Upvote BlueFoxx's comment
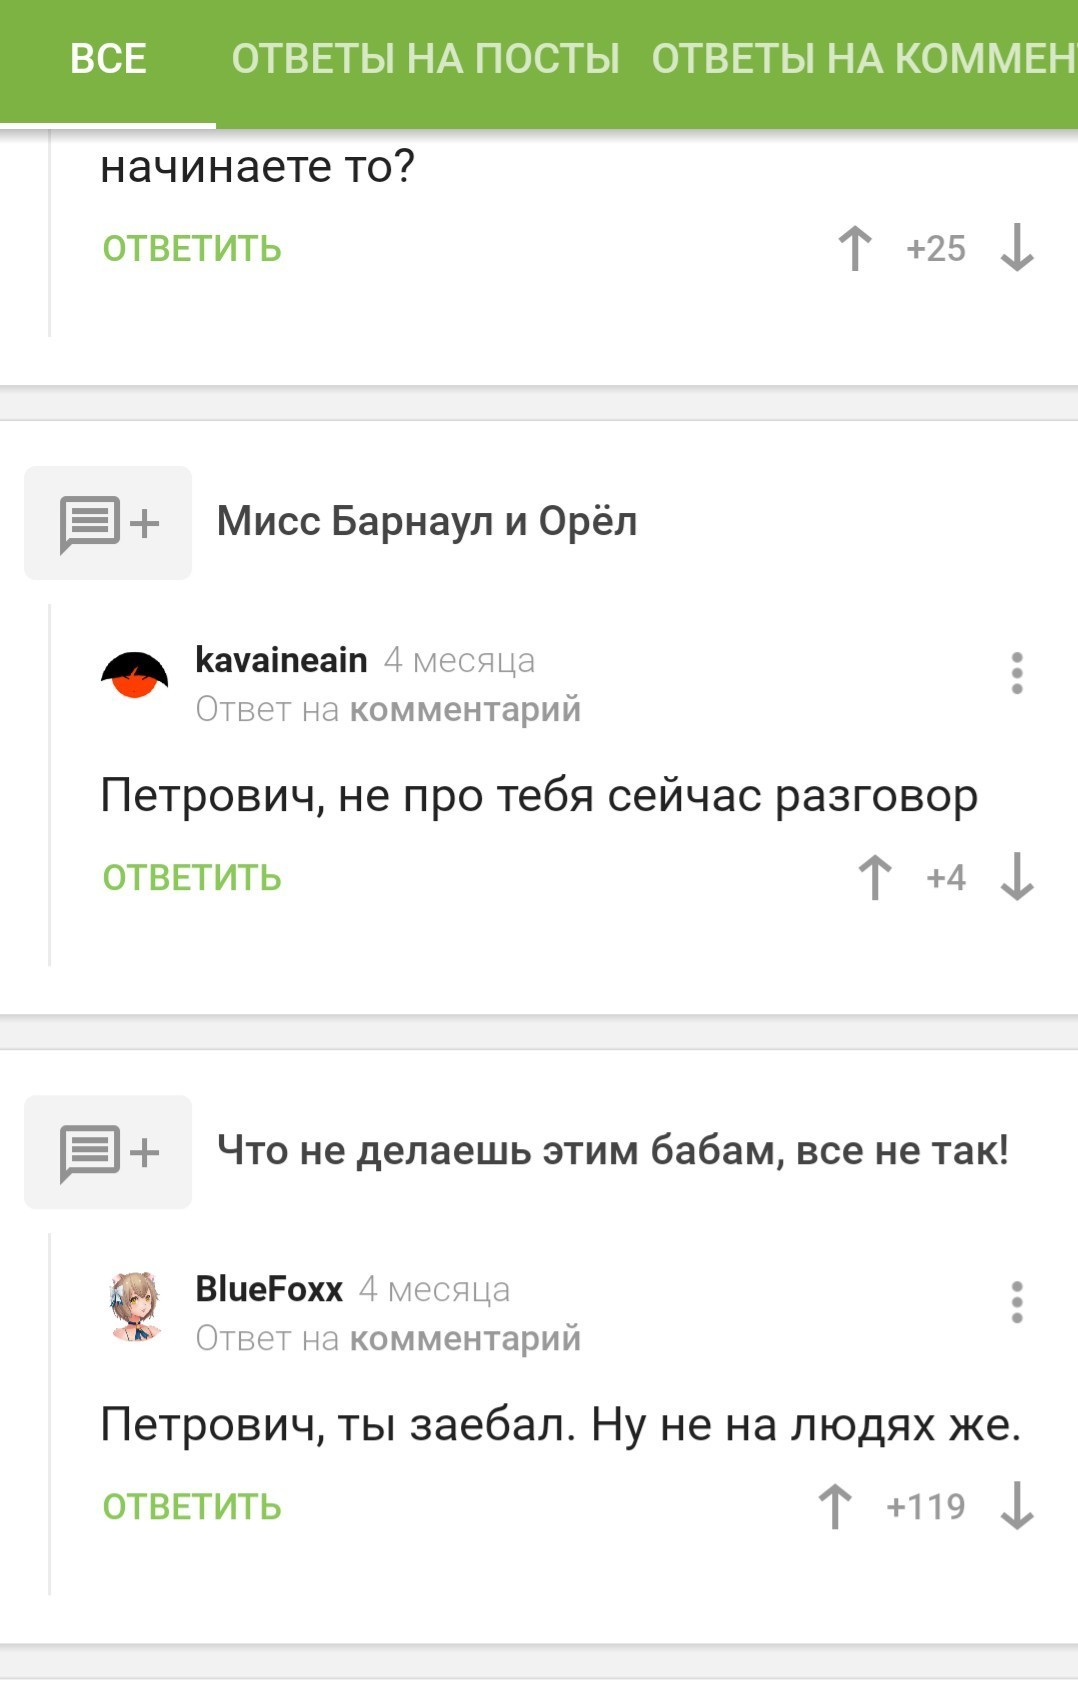Image resolution: width=1078 pixels, height=1682 pixels. click(835, 1506)
